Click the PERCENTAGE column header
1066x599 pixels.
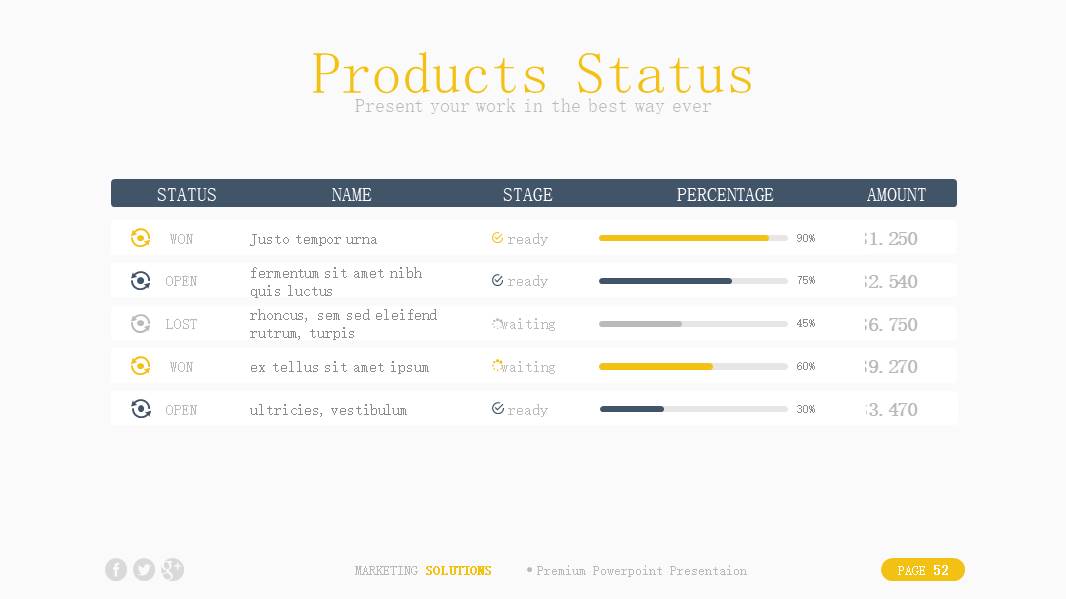point(725,195)
